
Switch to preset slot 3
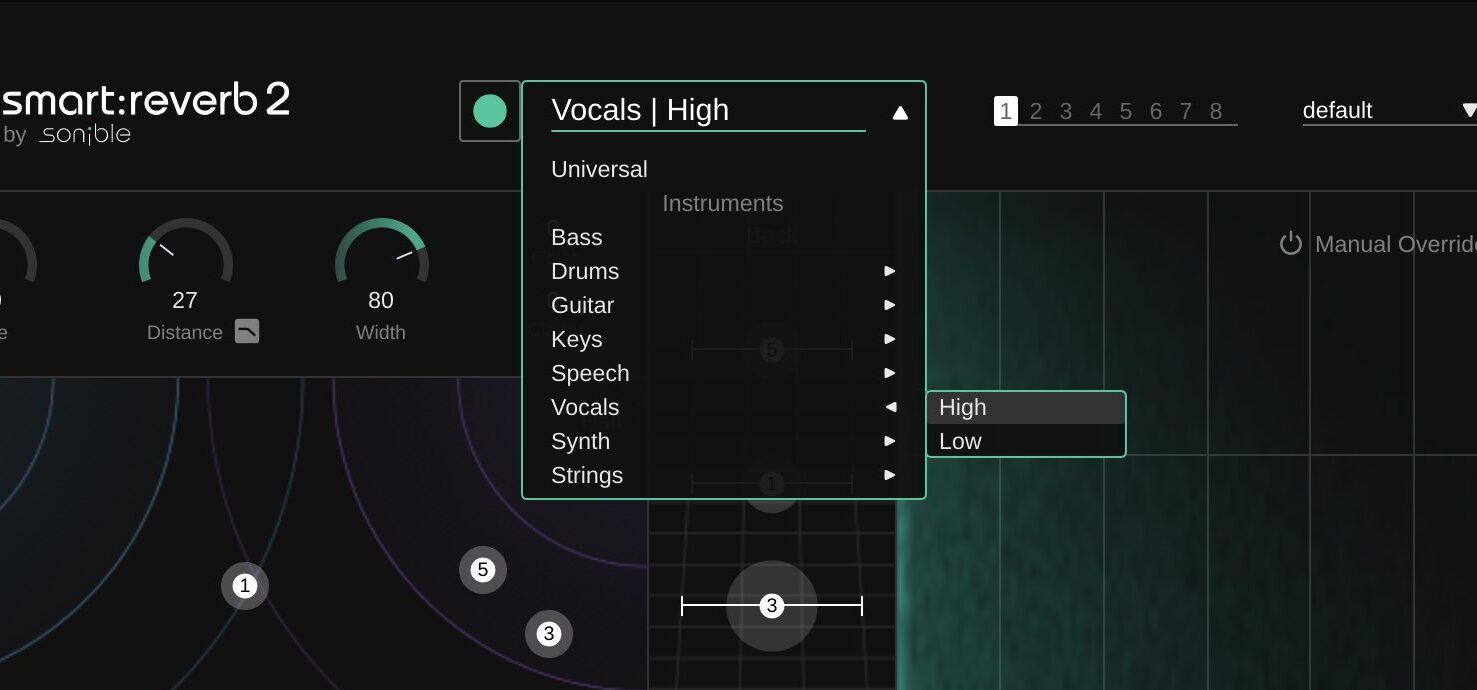(x=1066, y=111)
